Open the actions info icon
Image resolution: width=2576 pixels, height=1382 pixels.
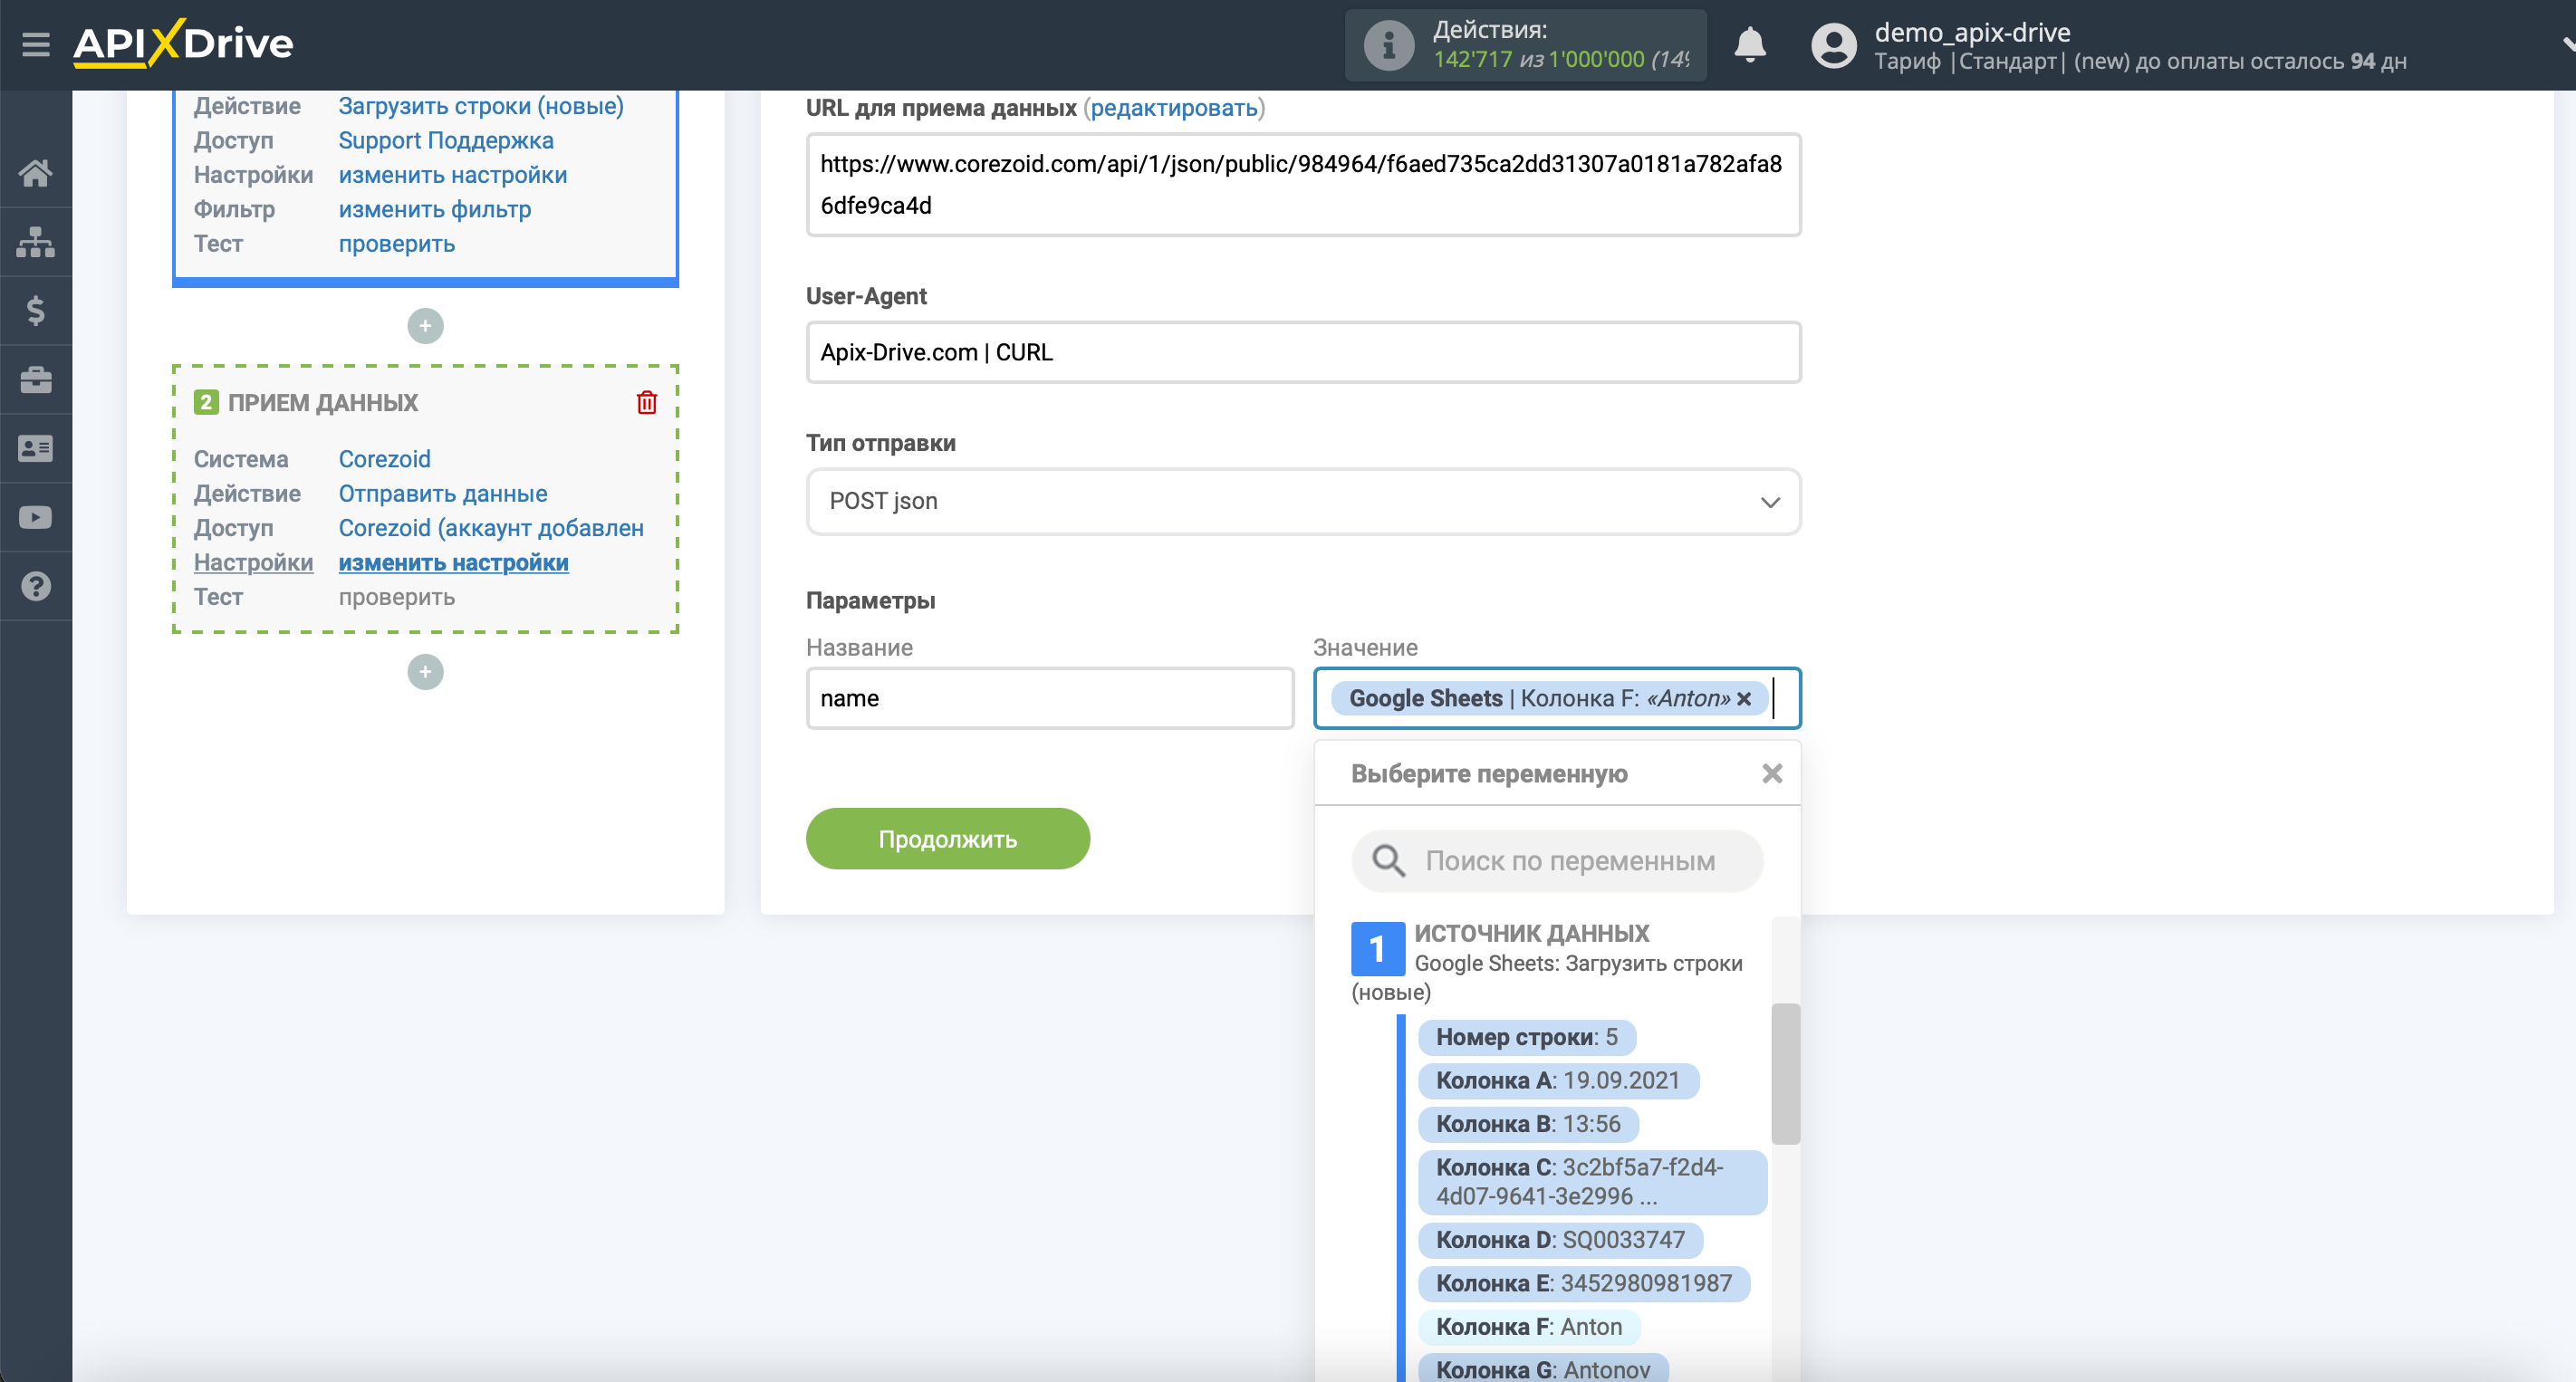tap(1388, 45)
